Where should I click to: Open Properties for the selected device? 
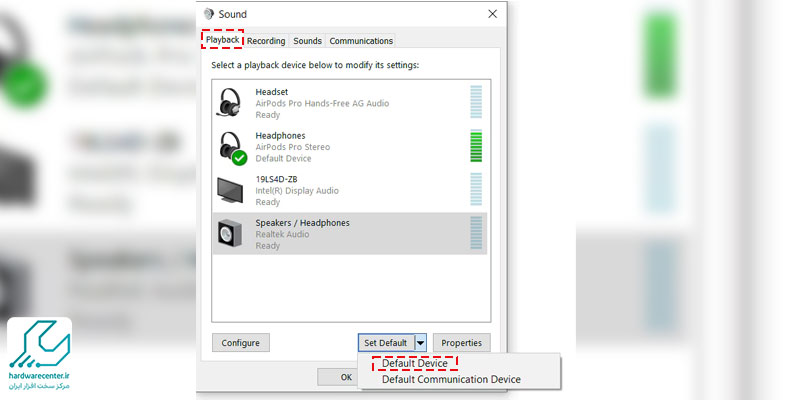pos(462,343)
